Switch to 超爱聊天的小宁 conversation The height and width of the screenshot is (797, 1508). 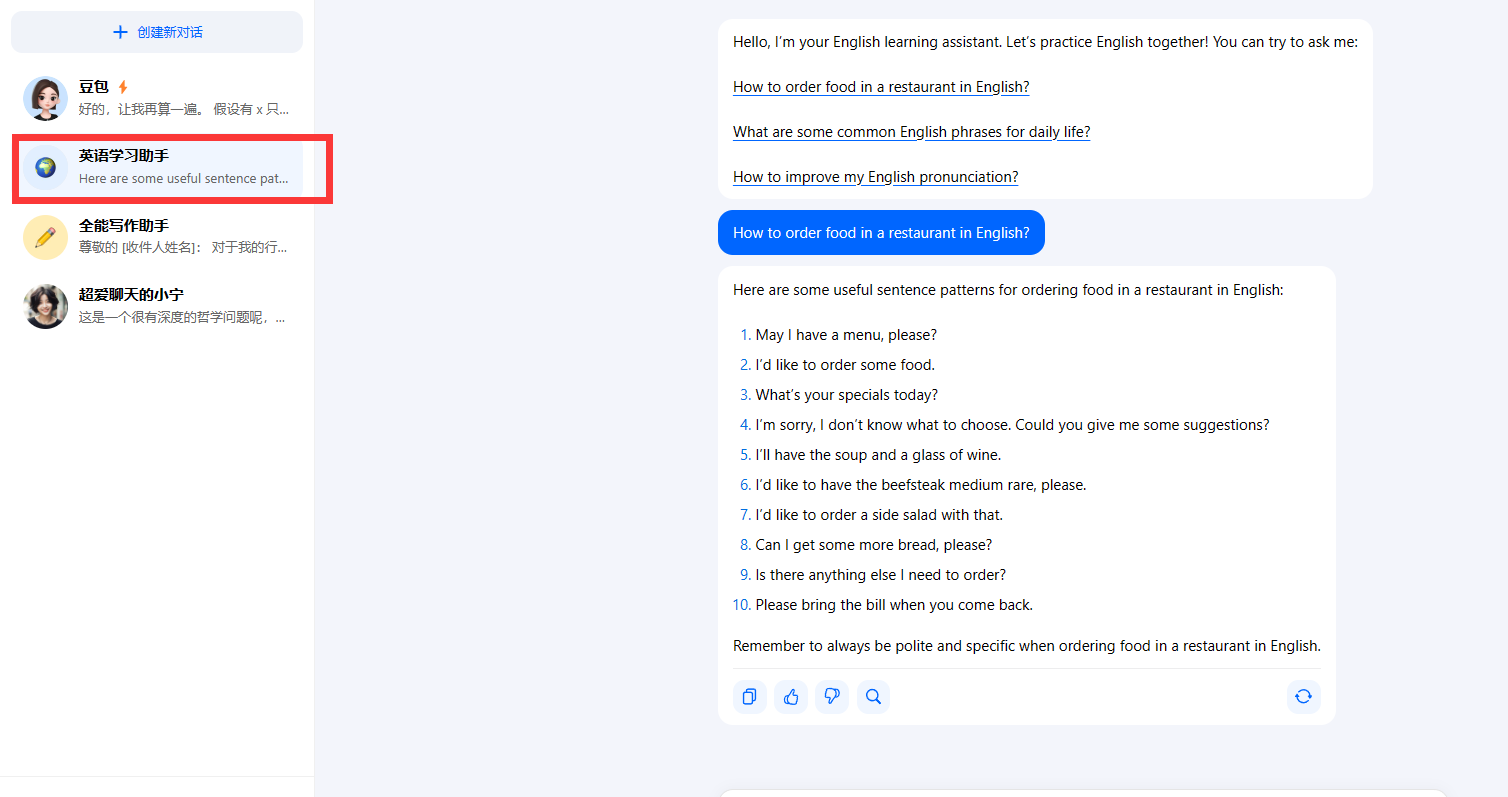(180, 306)
